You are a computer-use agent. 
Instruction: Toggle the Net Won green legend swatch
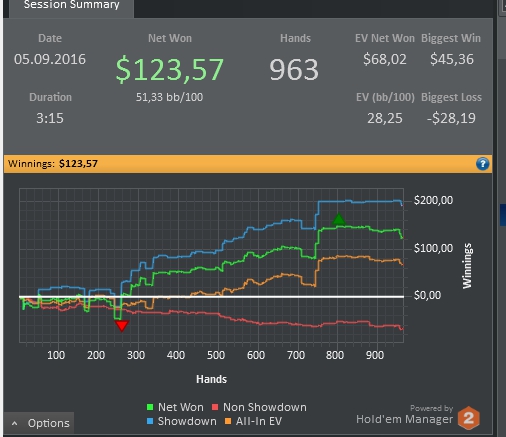pos(150,407)
